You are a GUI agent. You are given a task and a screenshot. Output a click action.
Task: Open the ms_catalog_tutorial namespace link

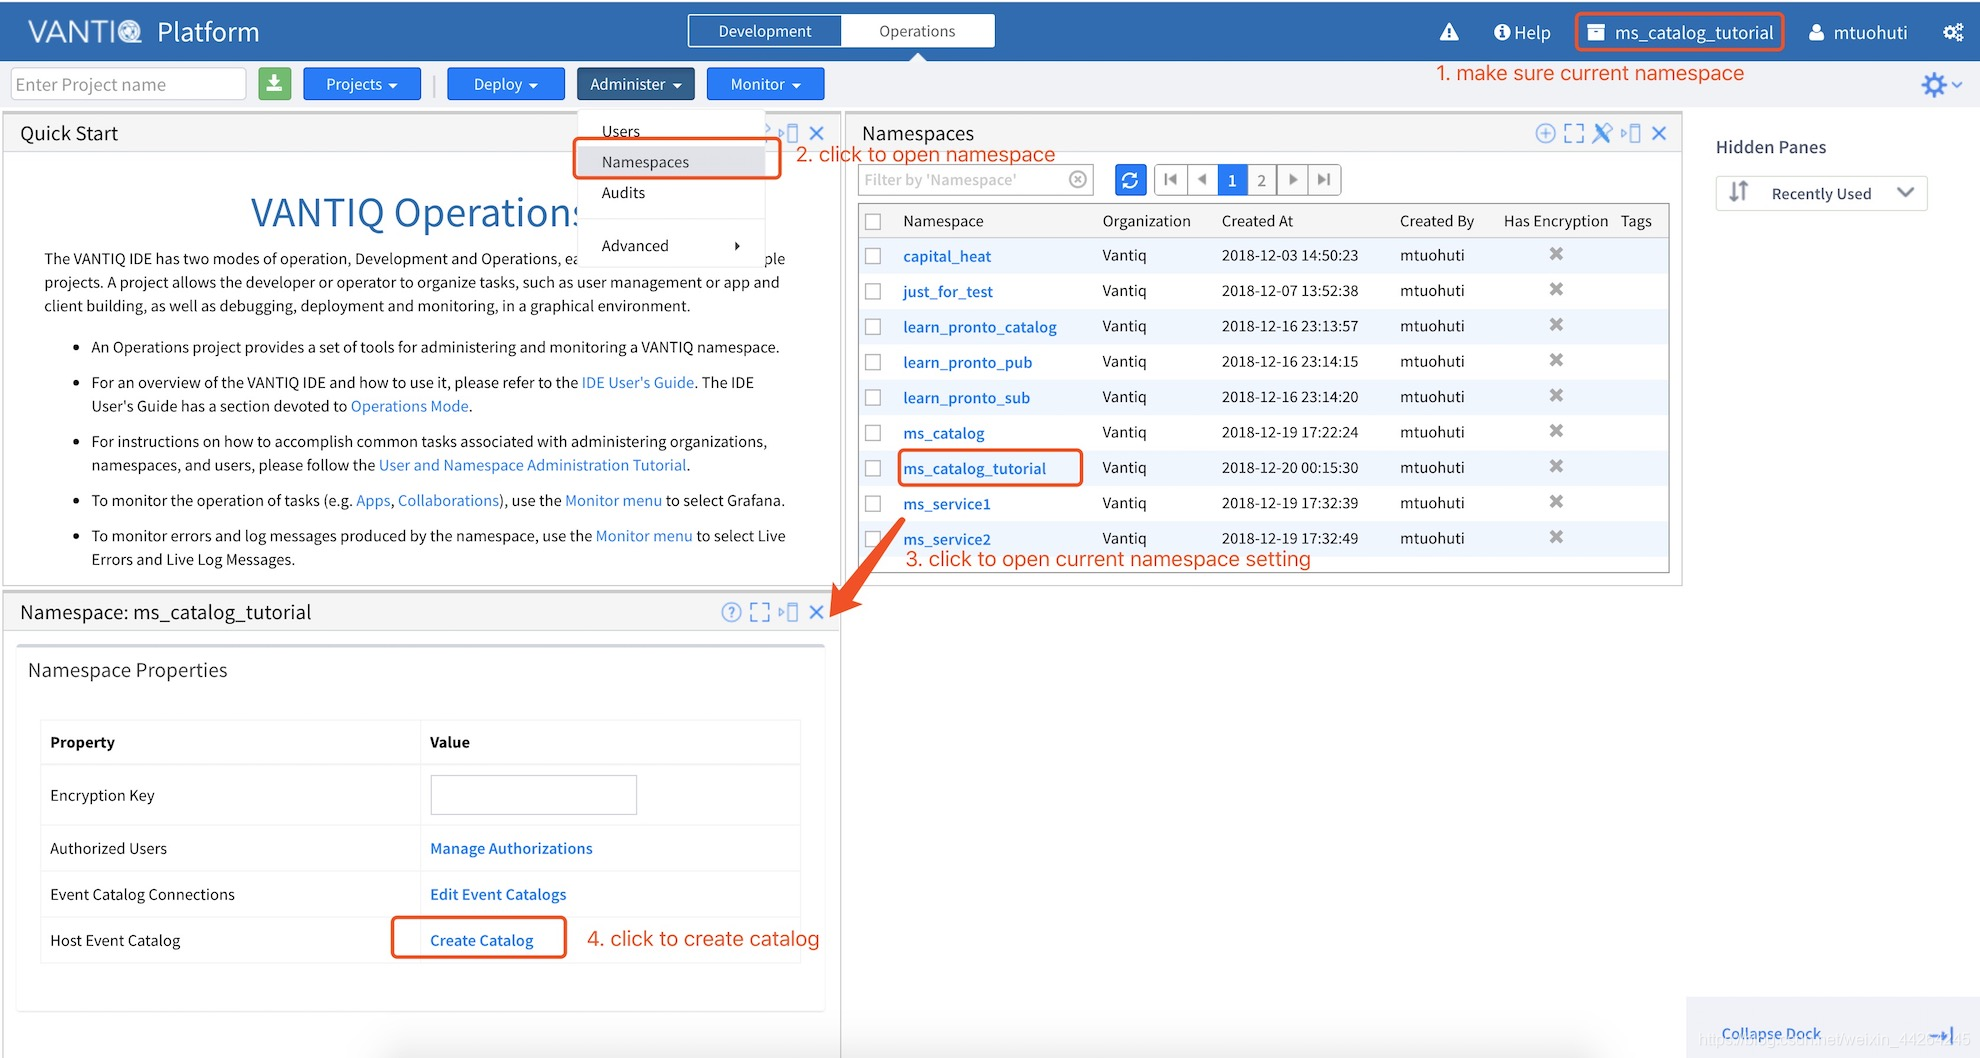pos(975,468)
